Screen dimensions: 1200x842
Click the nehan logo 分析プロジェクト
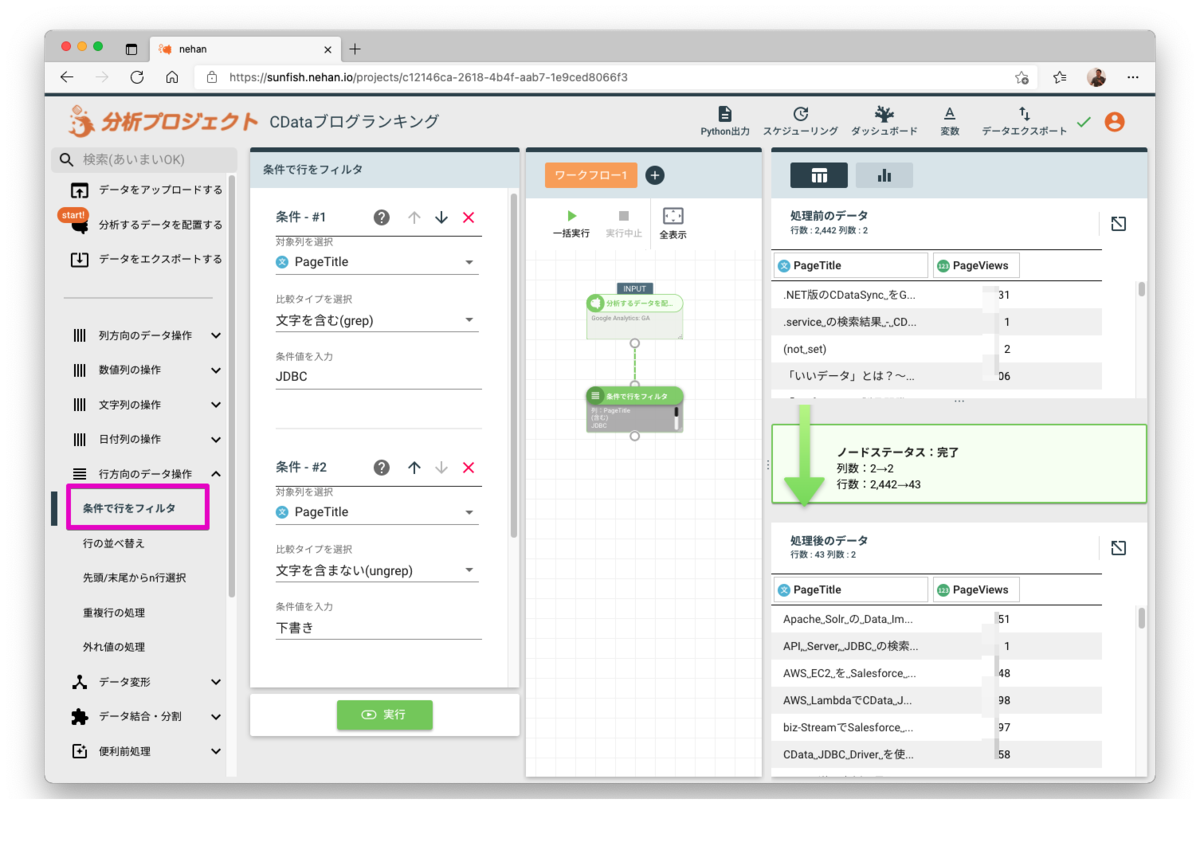(163, 122)
